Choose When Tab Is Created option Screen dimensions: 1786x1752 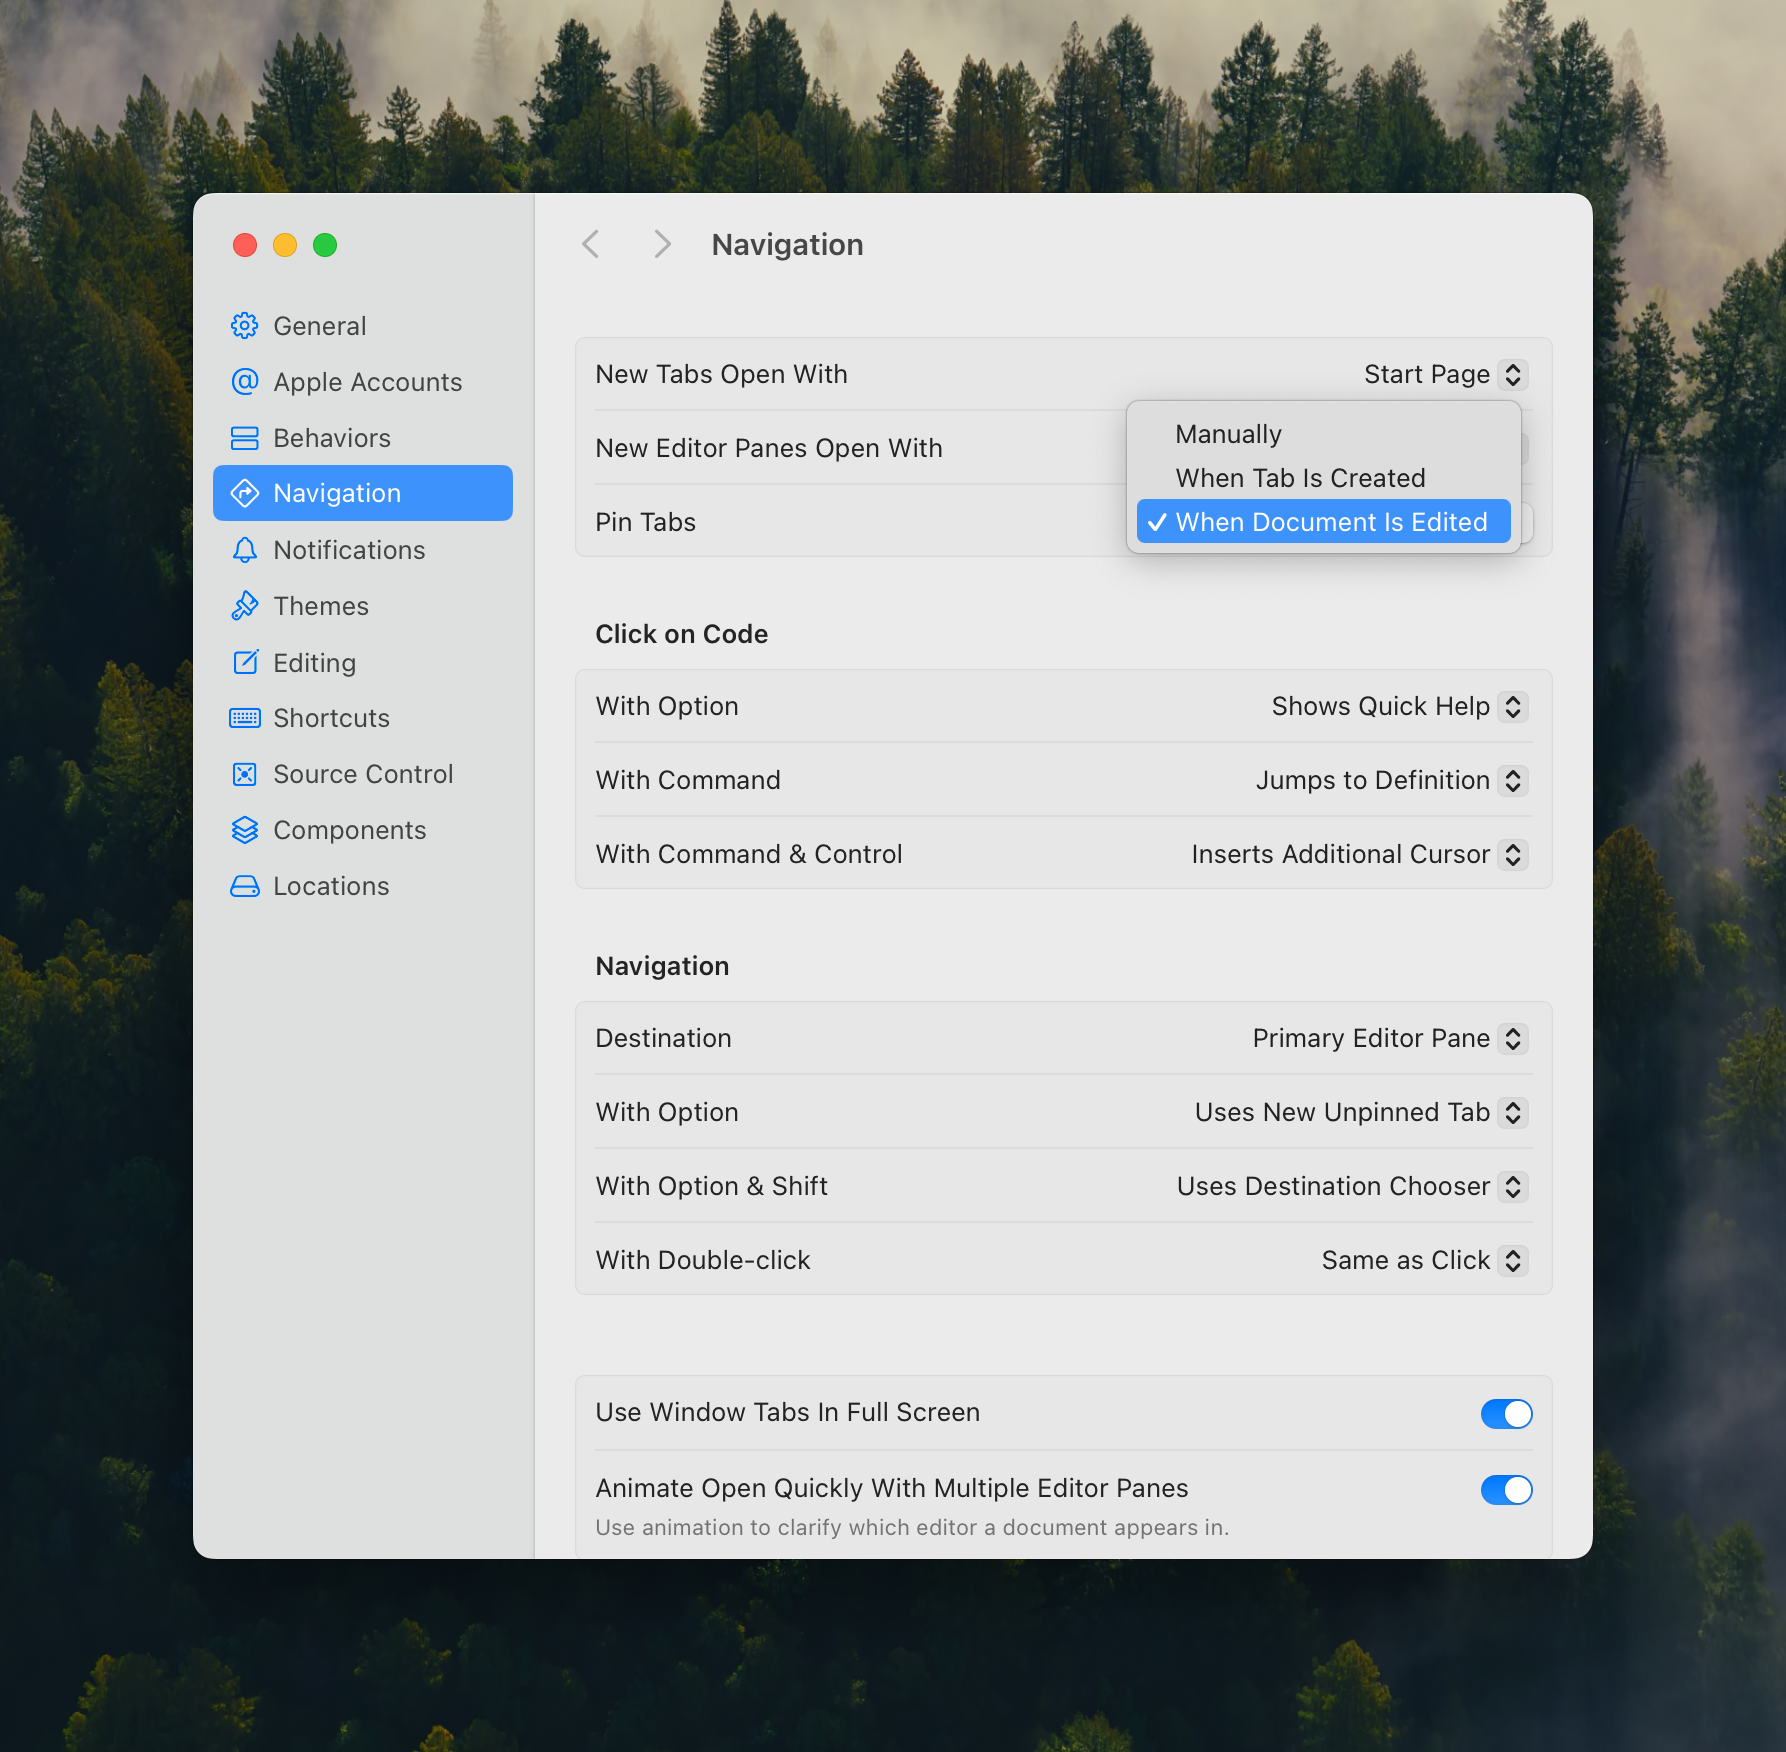click(x=1323, y=478)
